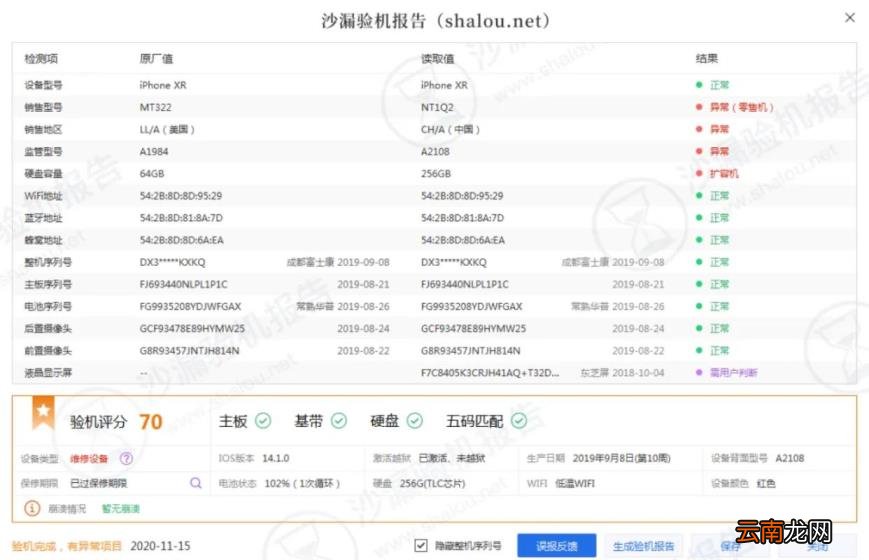
Task: Click the 低温WIFI value
Action: pyautogui.click(x=575, y=483)
